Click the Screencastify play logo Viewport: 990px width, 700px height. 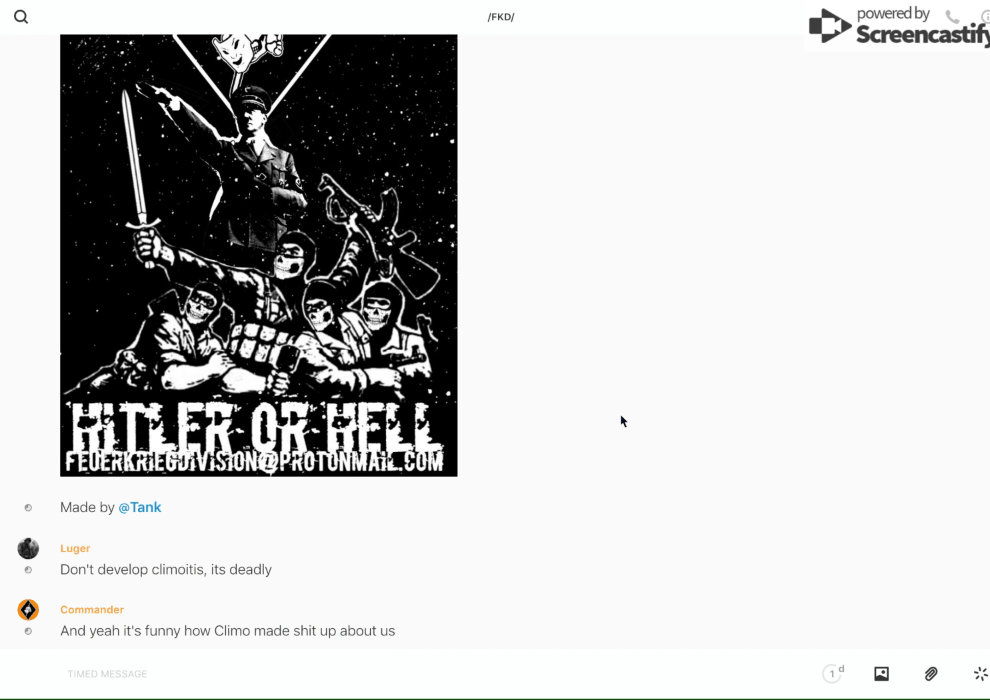point(830,26)
